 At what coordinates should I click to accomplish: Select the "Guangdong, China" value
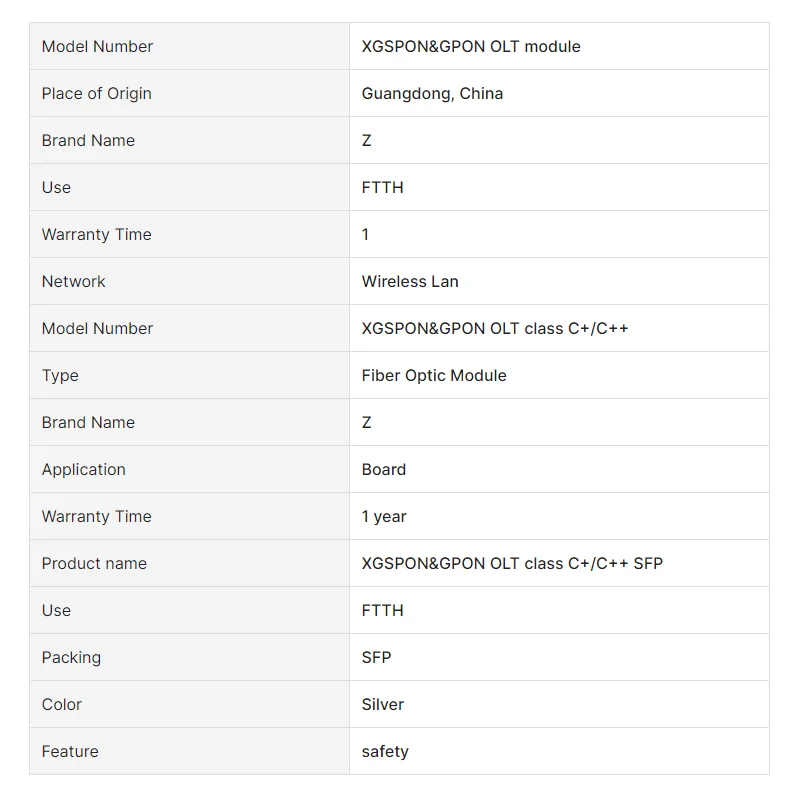(432, 93)
